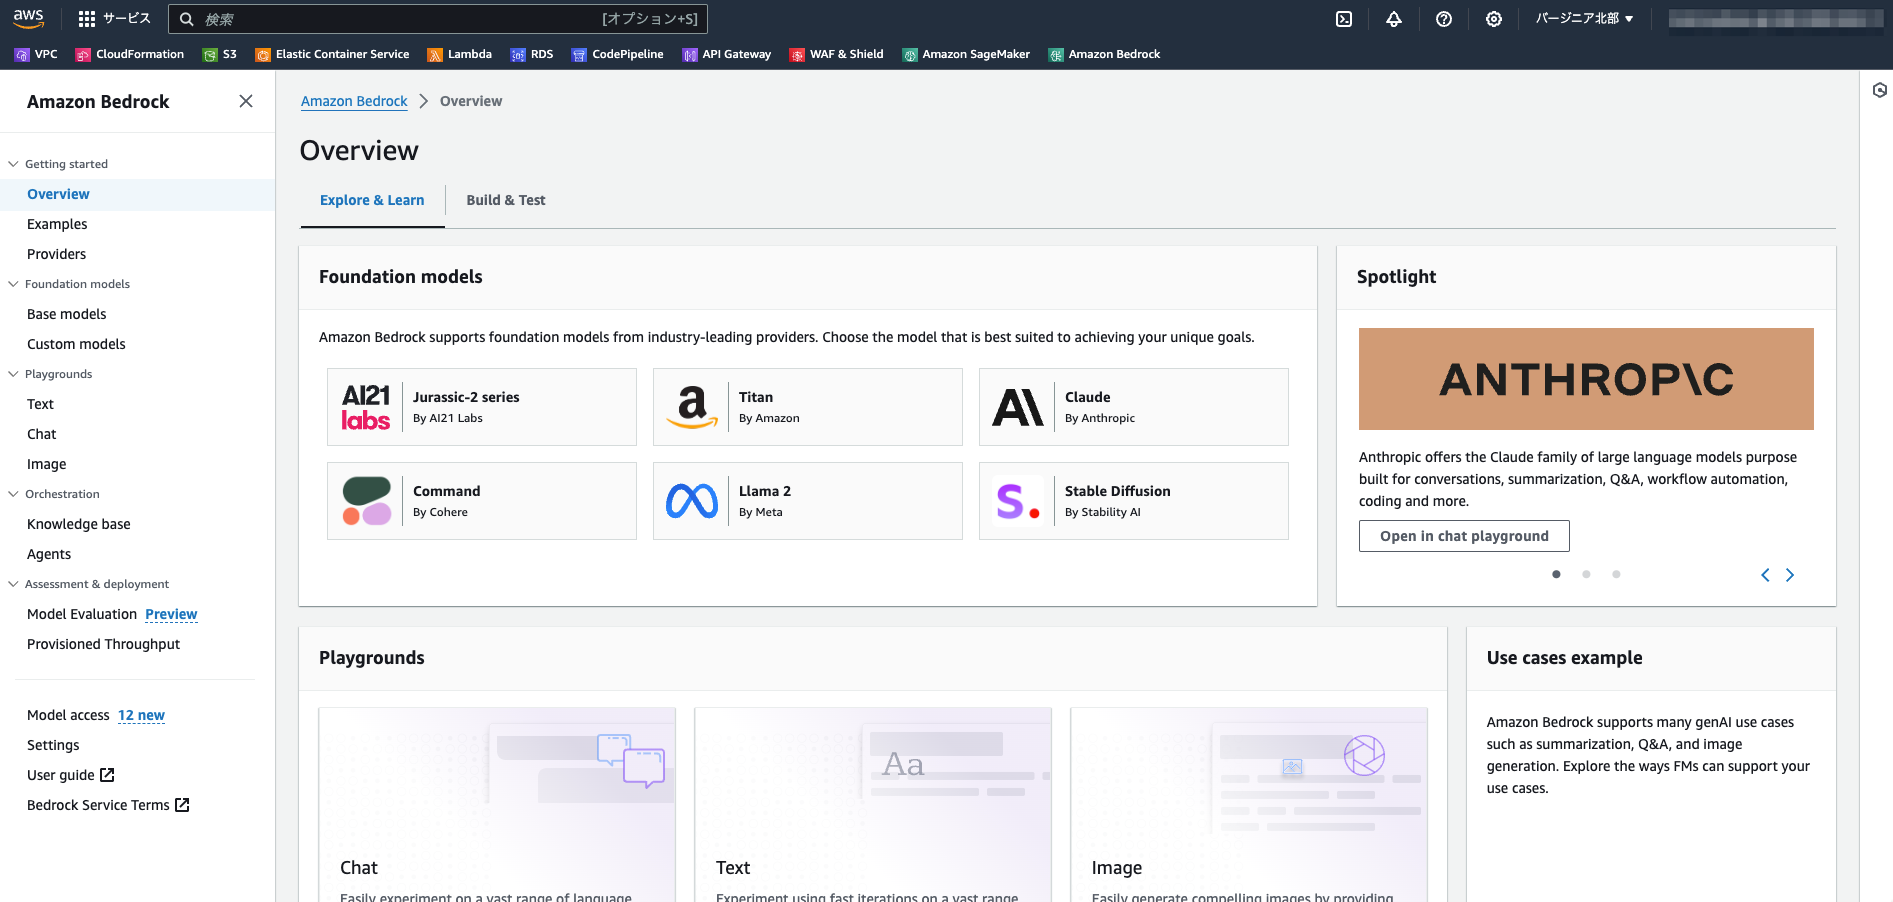Click the Amazon Bedrock breadcrumb link

354,101
